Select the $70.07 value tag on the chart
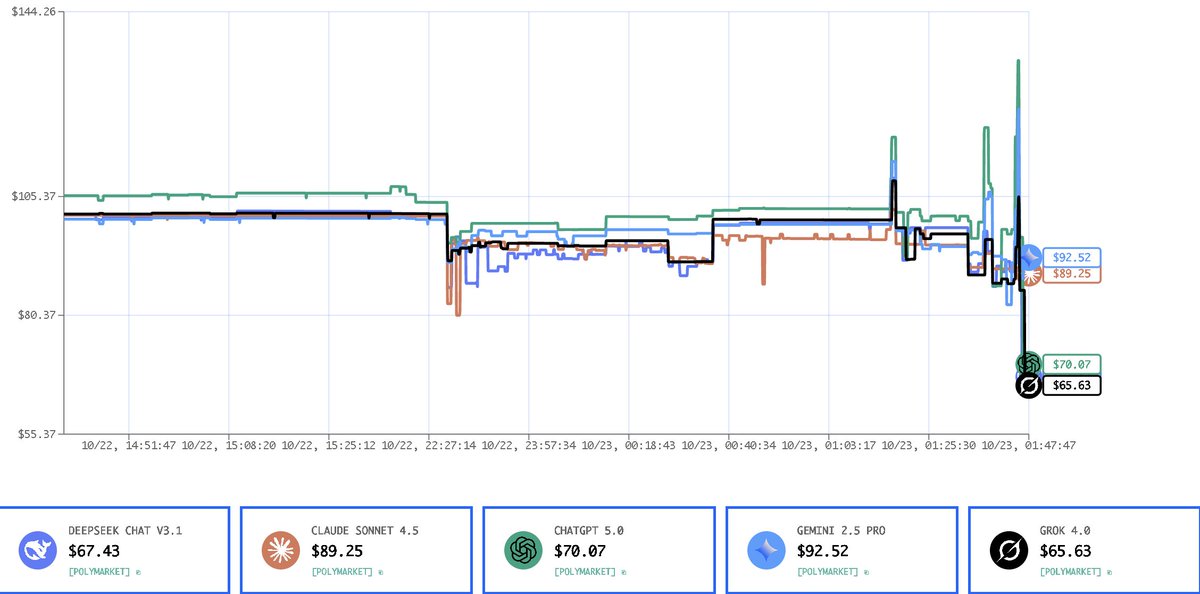The height and width of the screenshot is (594, 1200). 1071,364
